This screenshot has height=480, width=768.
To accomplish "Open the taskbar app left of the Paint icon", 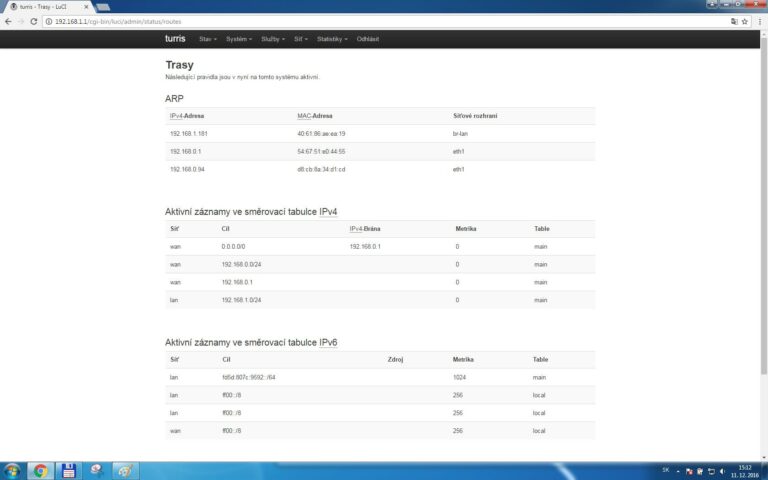I will coord(97,471).
